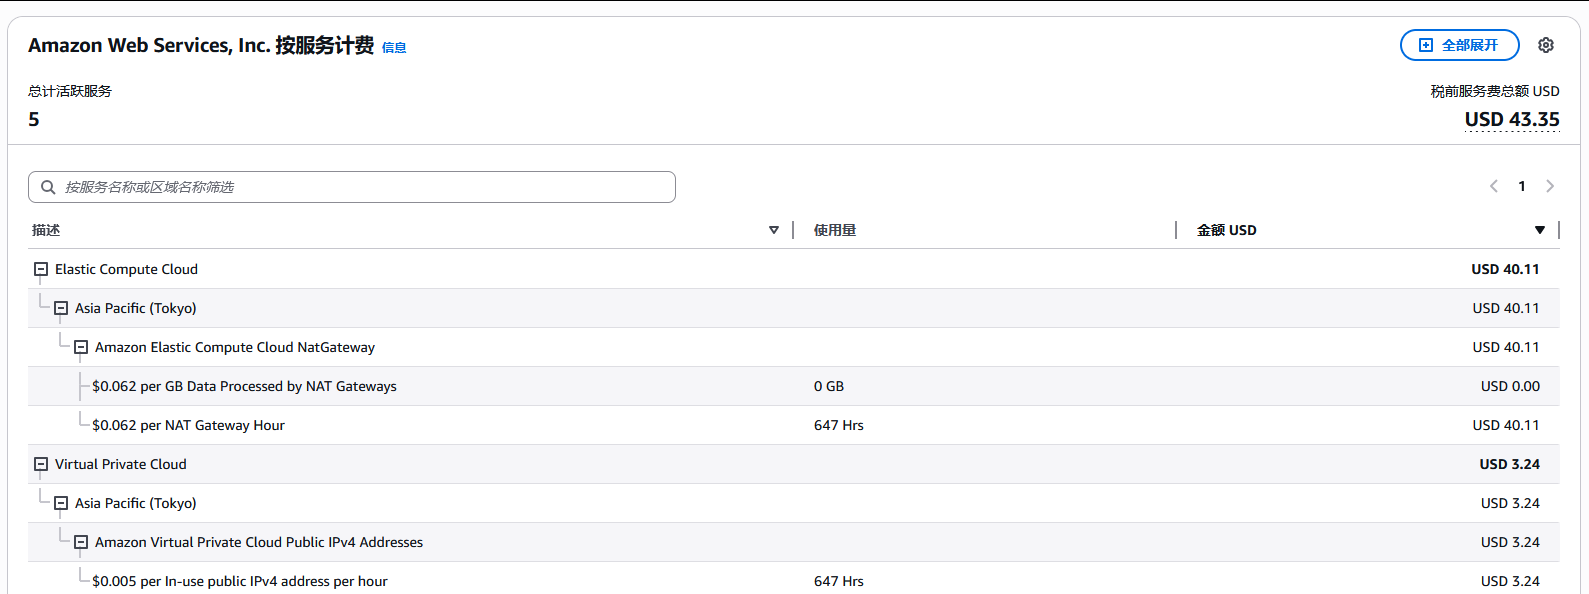
Task: Open the settings gear icon
Action: click(x=1546, y=45)
